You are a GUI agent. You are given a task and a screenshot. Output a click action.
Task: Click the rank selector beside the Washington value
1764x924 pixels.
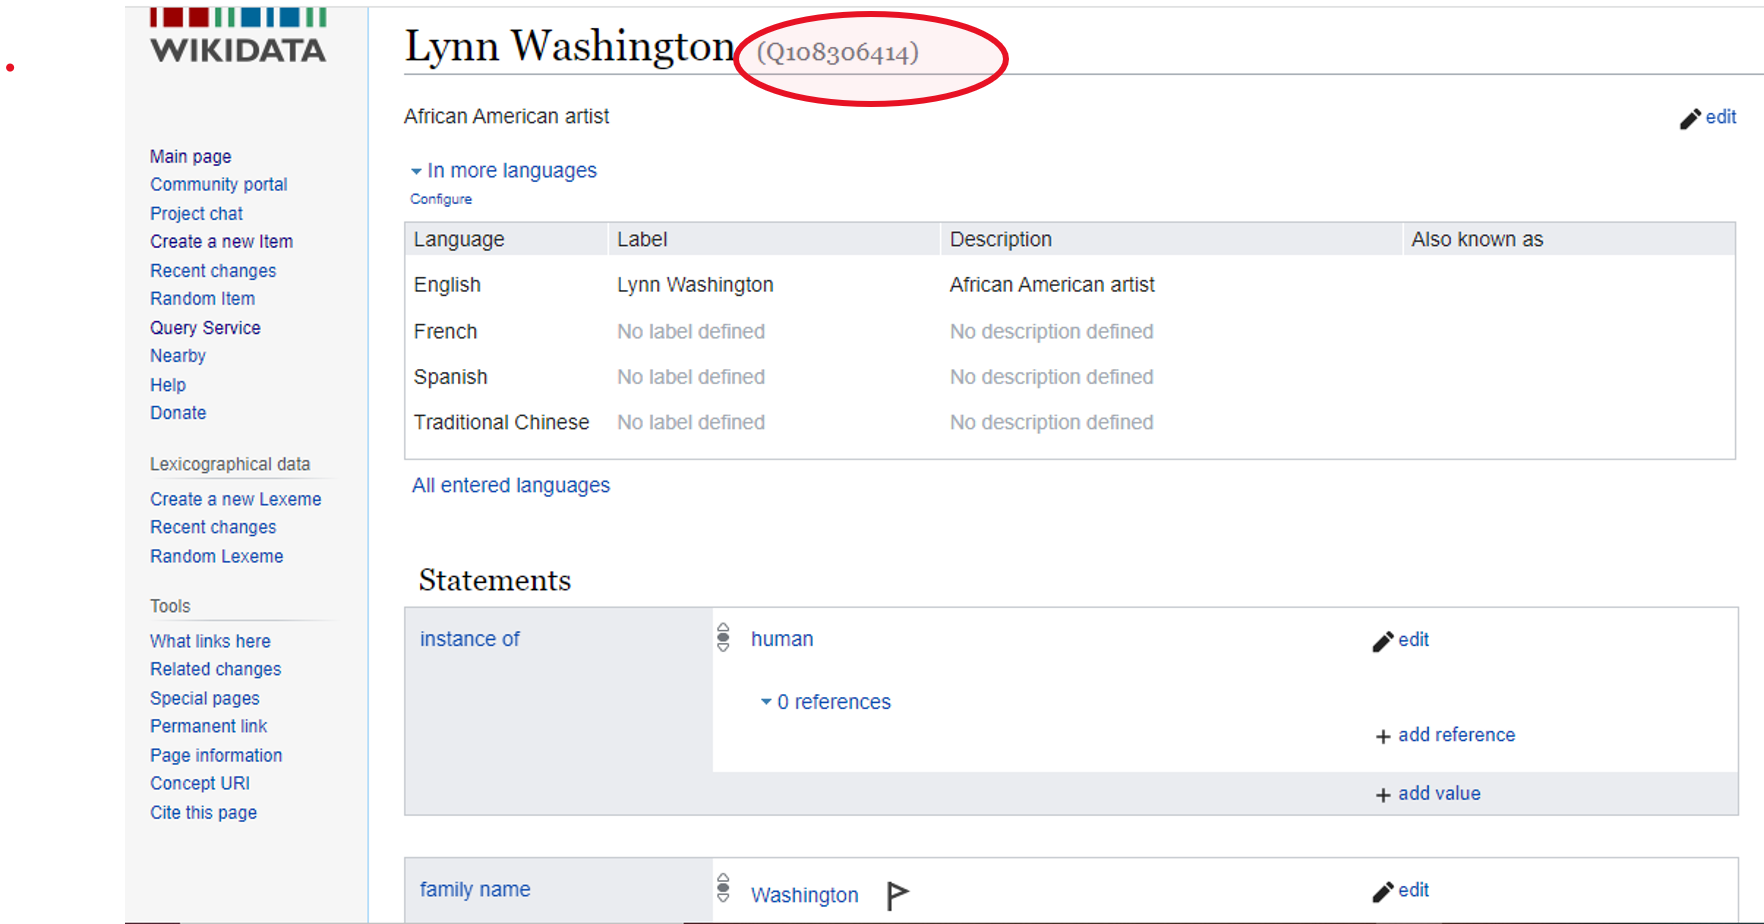pyautogui.click(x=722, y=888)
